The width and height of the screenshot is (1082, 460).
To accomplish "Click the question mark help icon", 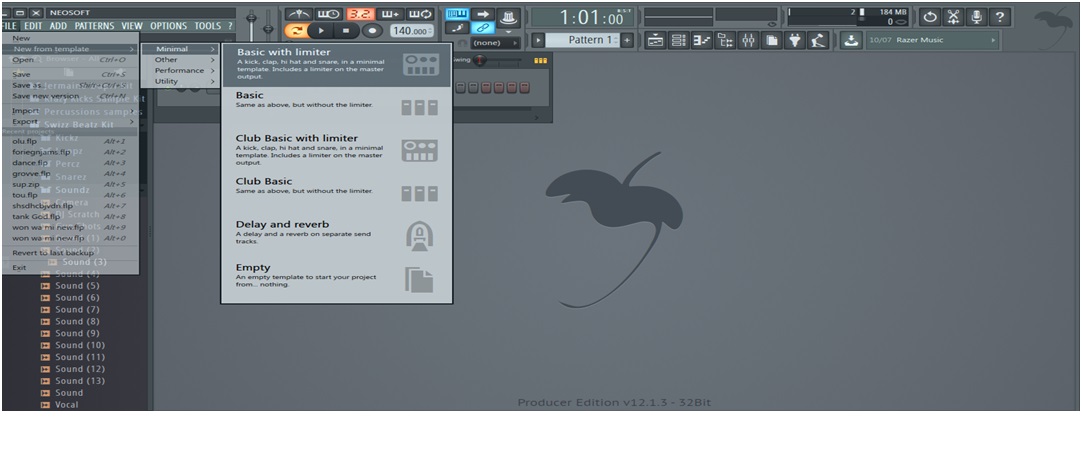I will [1000, 17].
